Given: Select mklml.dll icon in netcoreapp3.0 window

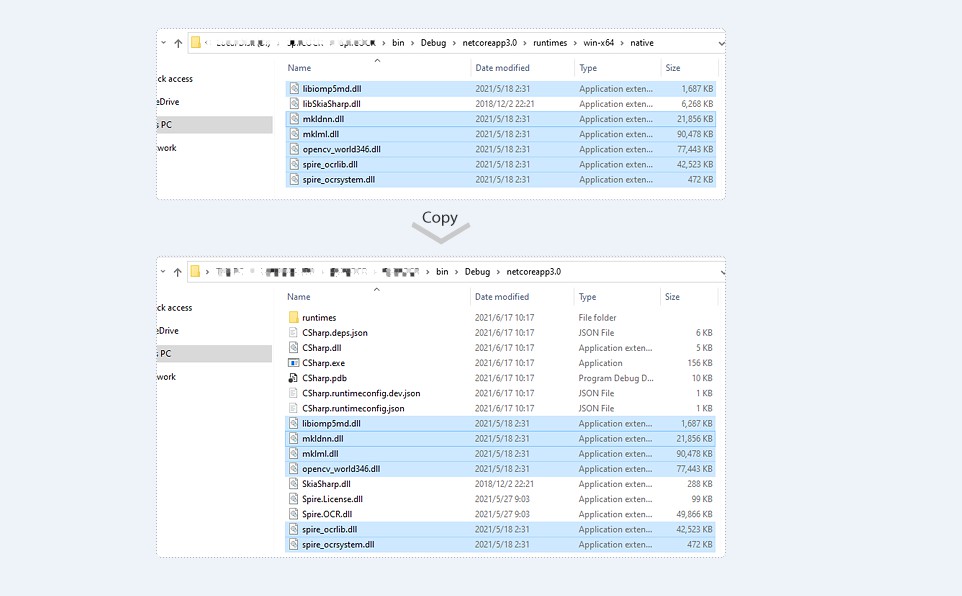Looking at the screenshot, I should [294, 454].
